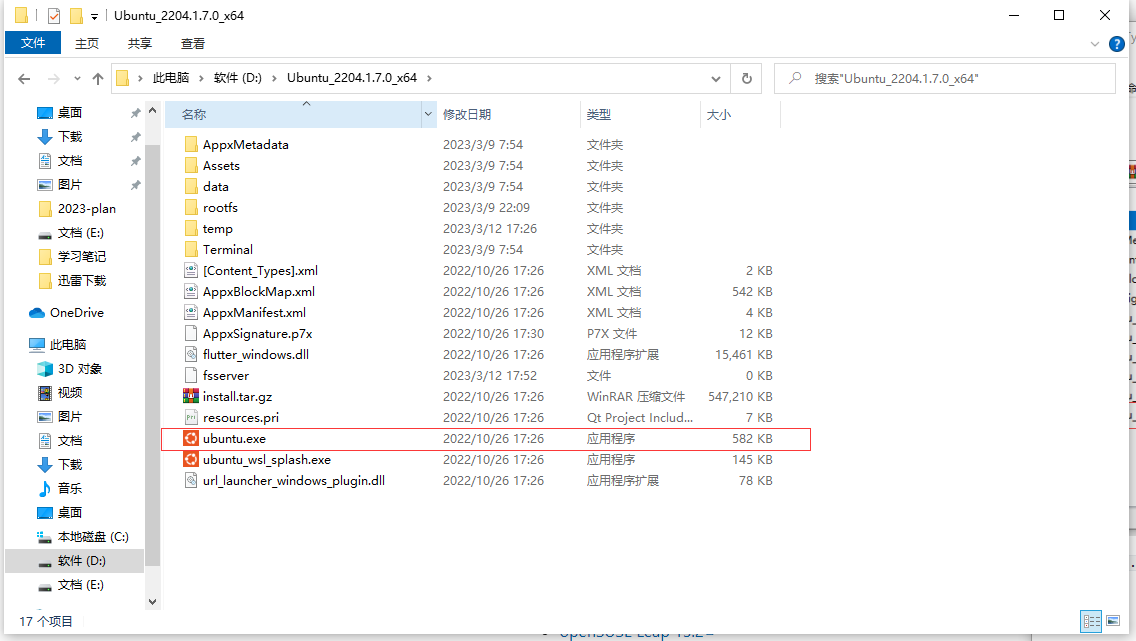Click the url_launcher_windows_plugin.dll icon

coord(191,480)
